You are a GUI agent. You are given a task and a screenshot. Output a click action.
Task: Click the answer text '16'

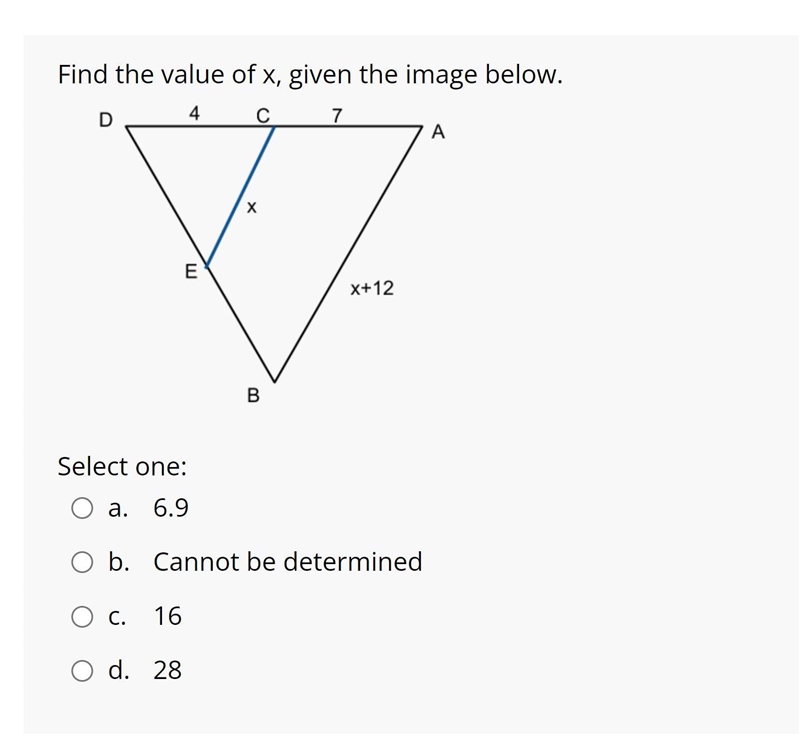click(167, 616)
